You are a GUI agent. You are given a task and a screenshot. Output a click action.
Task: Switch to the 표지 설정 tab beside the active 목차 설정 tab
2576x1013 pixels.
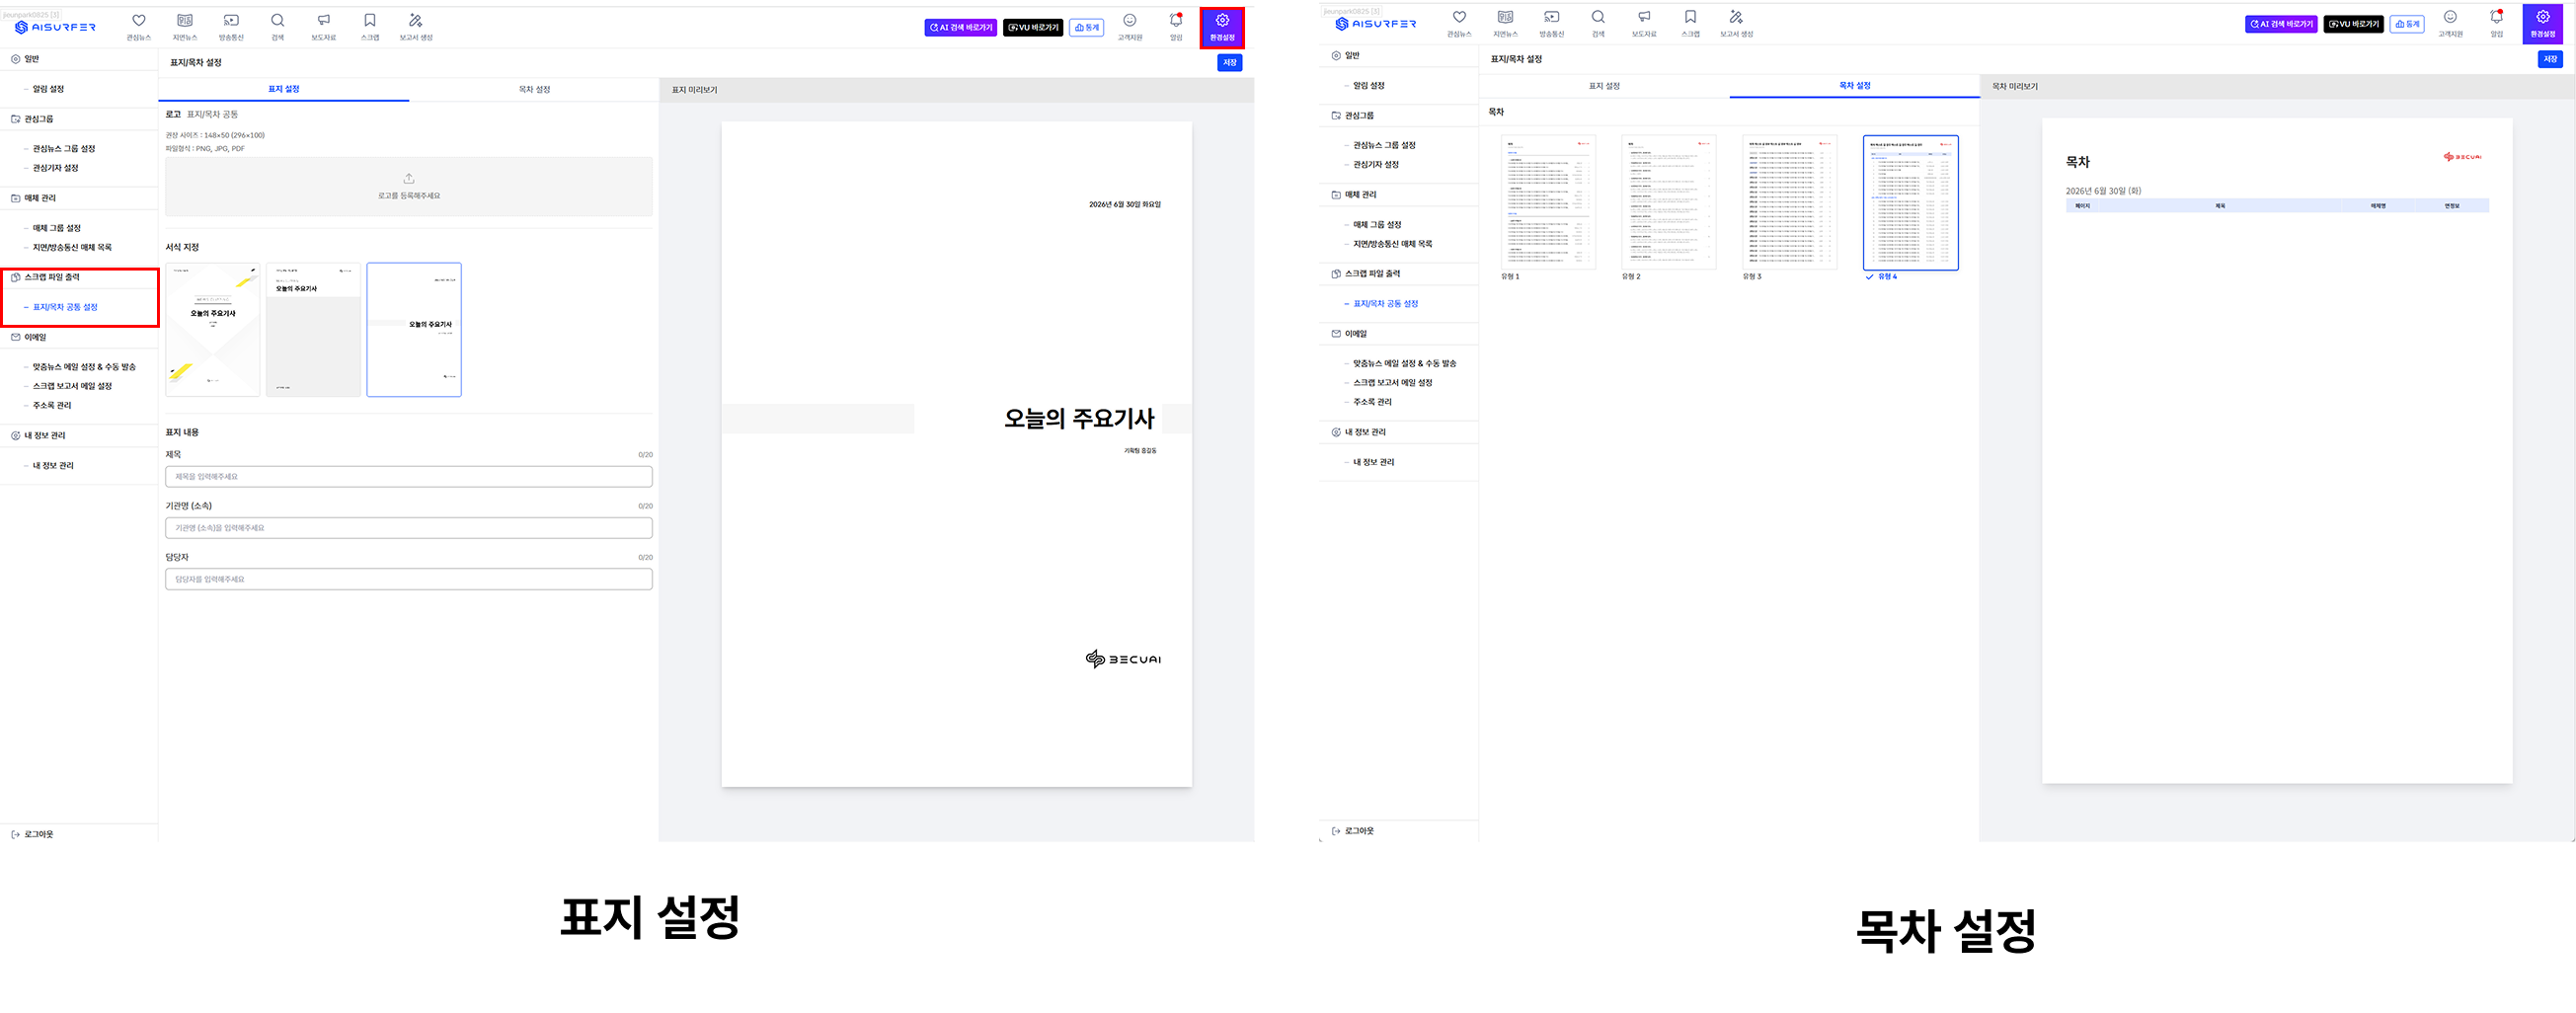1604,86
